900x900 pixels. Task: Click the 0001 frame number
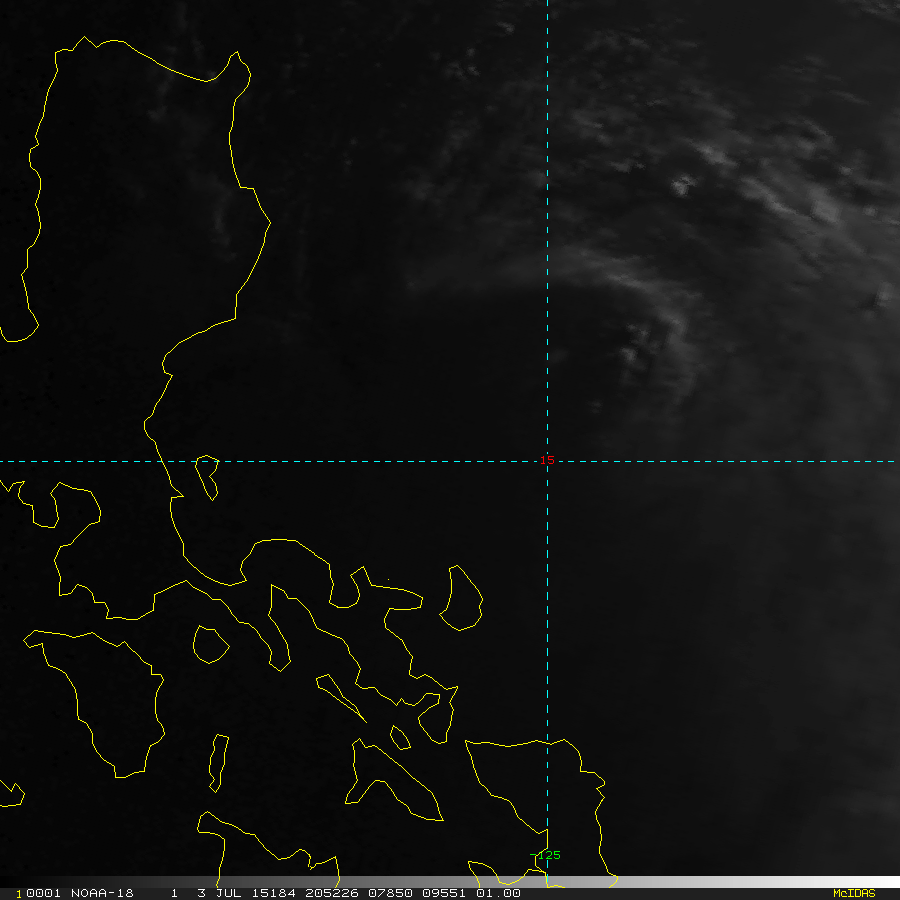click(x=43, y=893)
